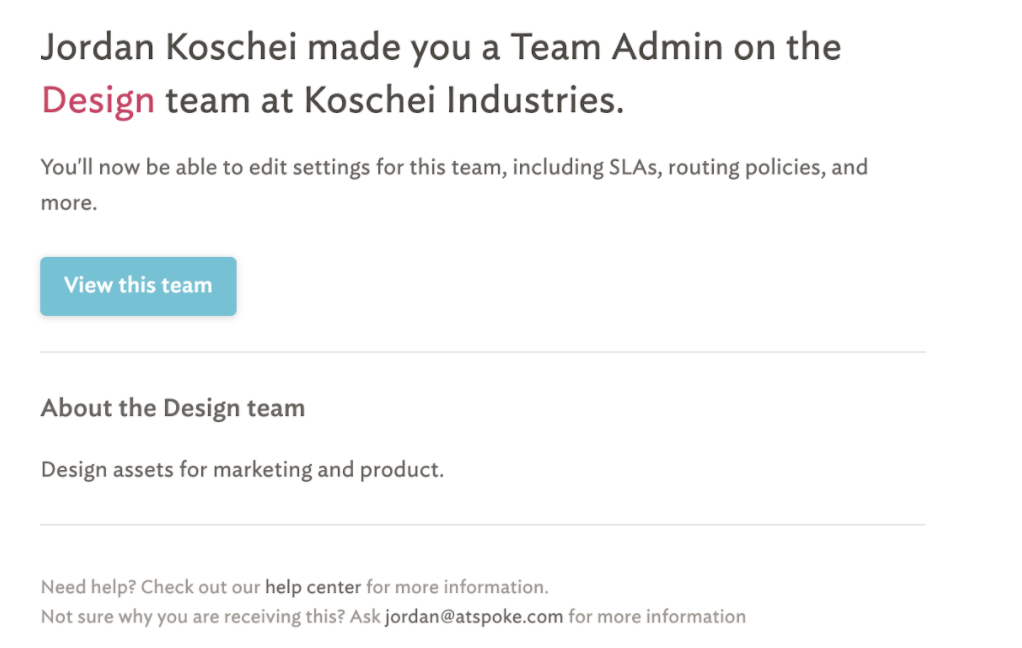1022x648 pixels.
Task: Open the help center link
Action: 313,587
